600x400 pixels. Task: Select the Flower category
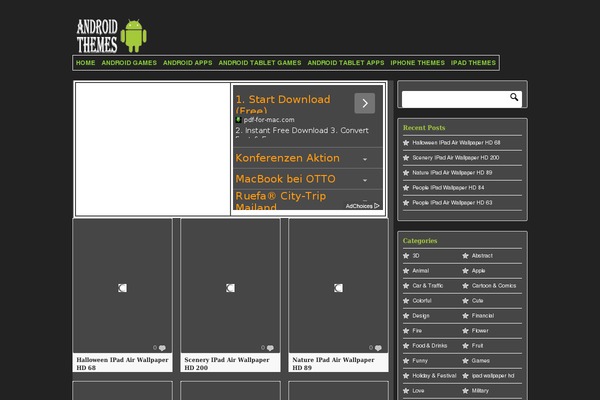coord(480,330)
